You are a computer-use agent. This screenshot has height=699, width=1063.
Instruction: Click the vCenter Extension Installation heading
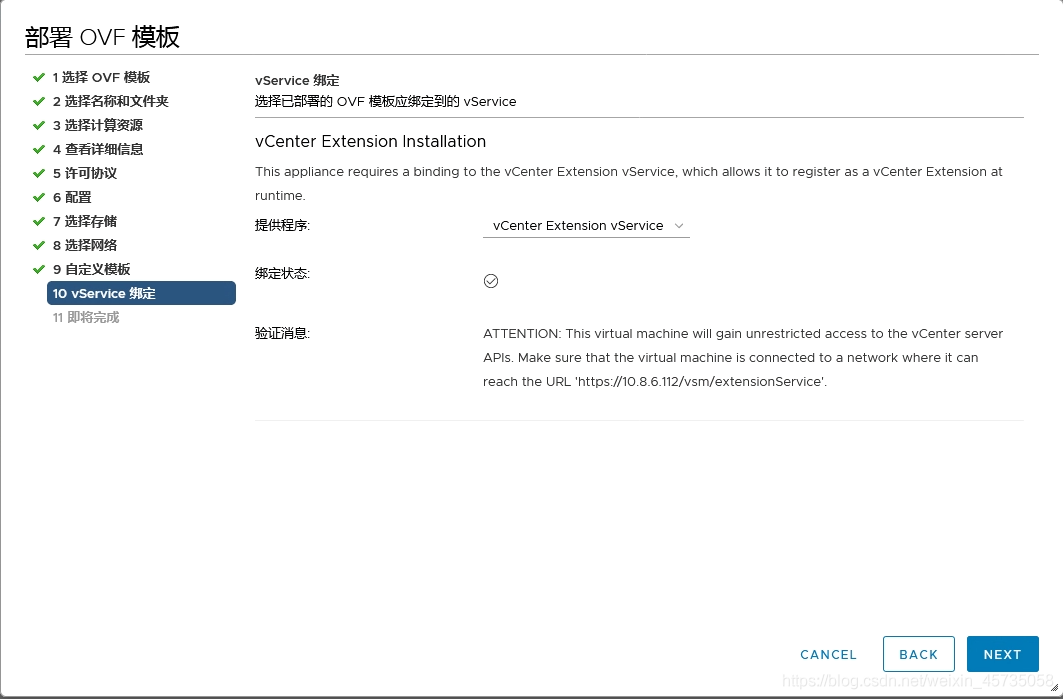[x=370, y=141]
